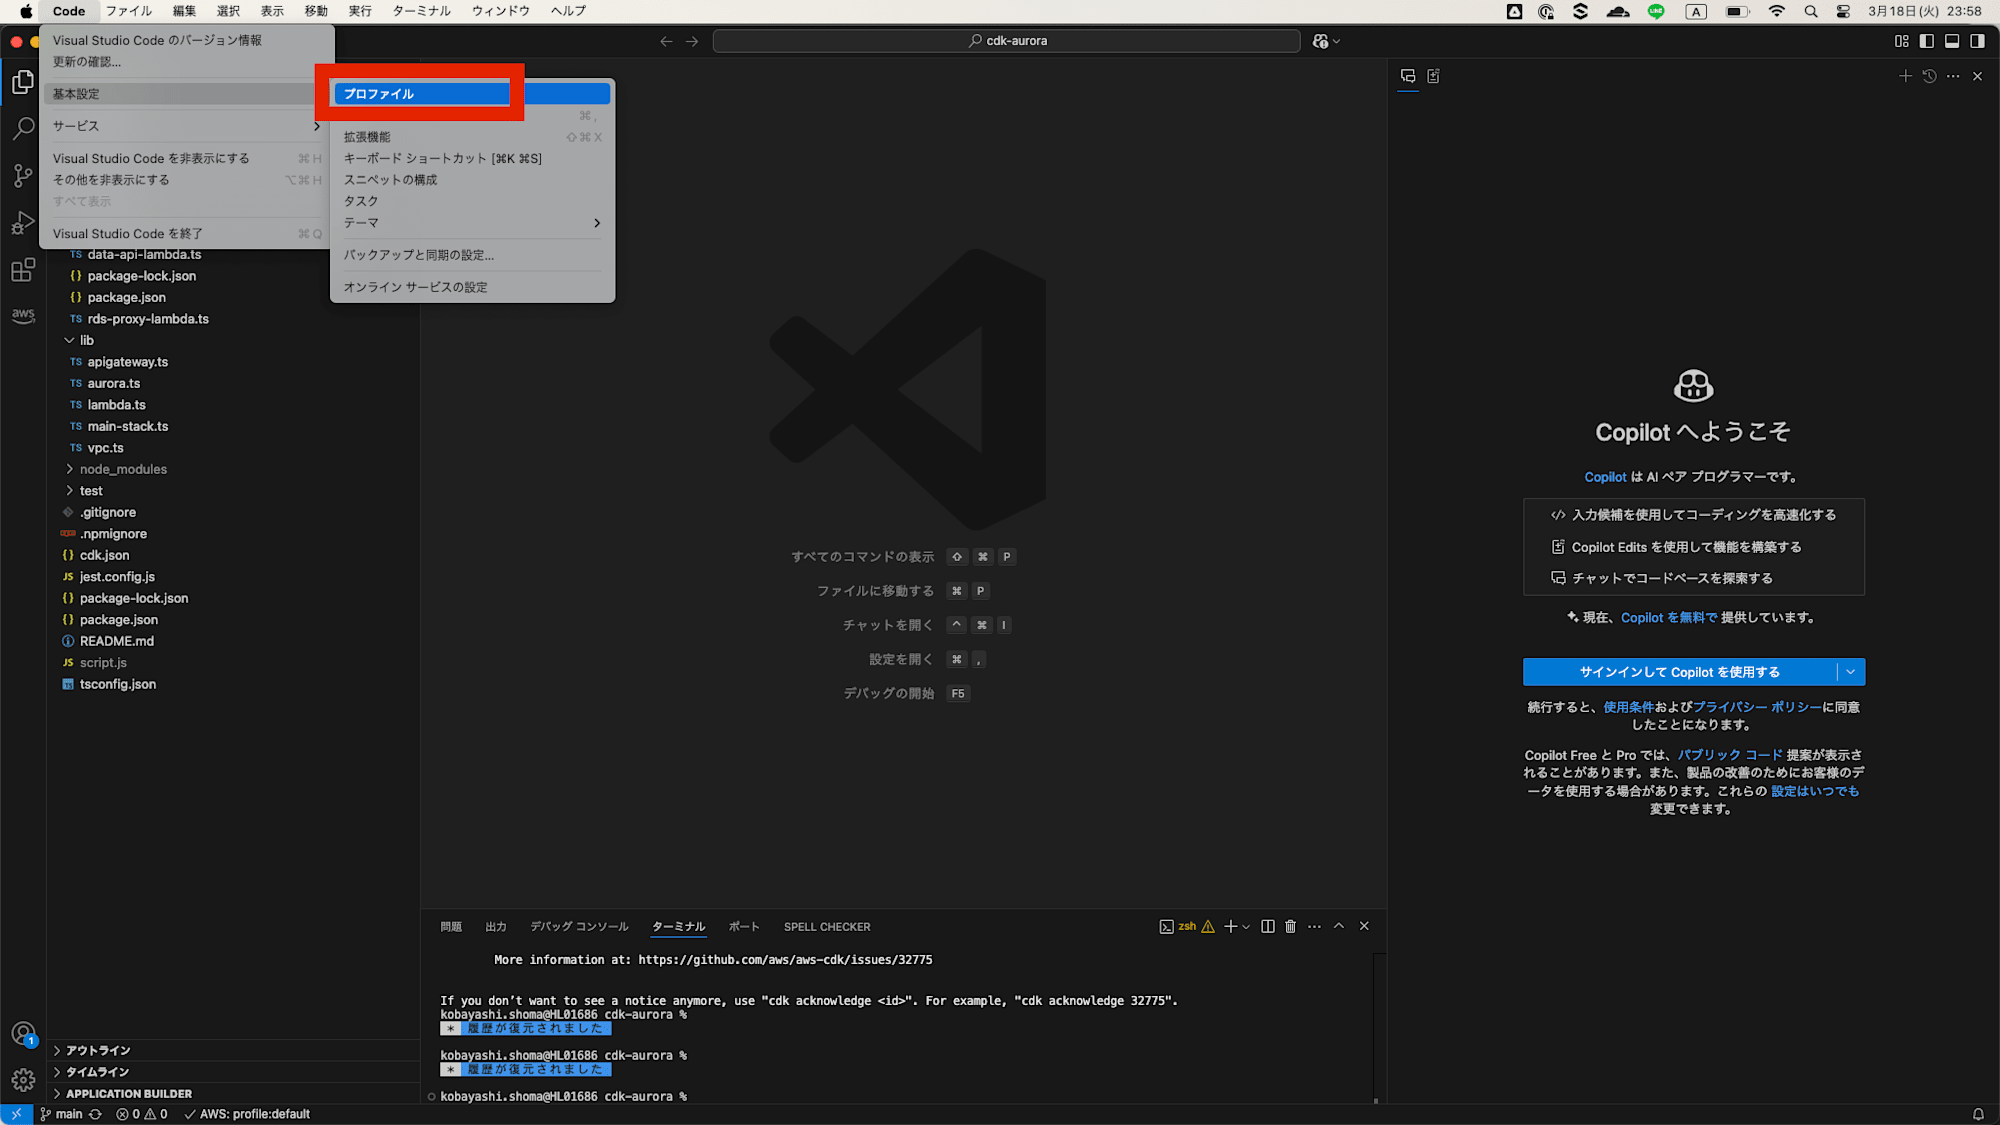Switch to the Copilot Edits view icon
Screen dimensions: 2000x1125
(x=1433, y=76)
